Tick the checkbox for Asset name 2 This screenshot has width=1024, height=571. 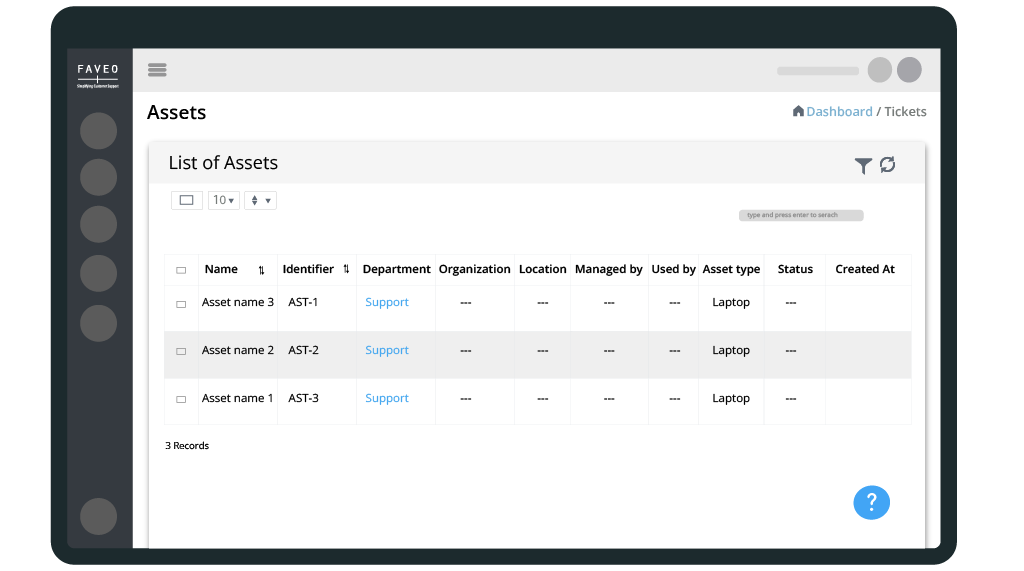tap(181, 352)
